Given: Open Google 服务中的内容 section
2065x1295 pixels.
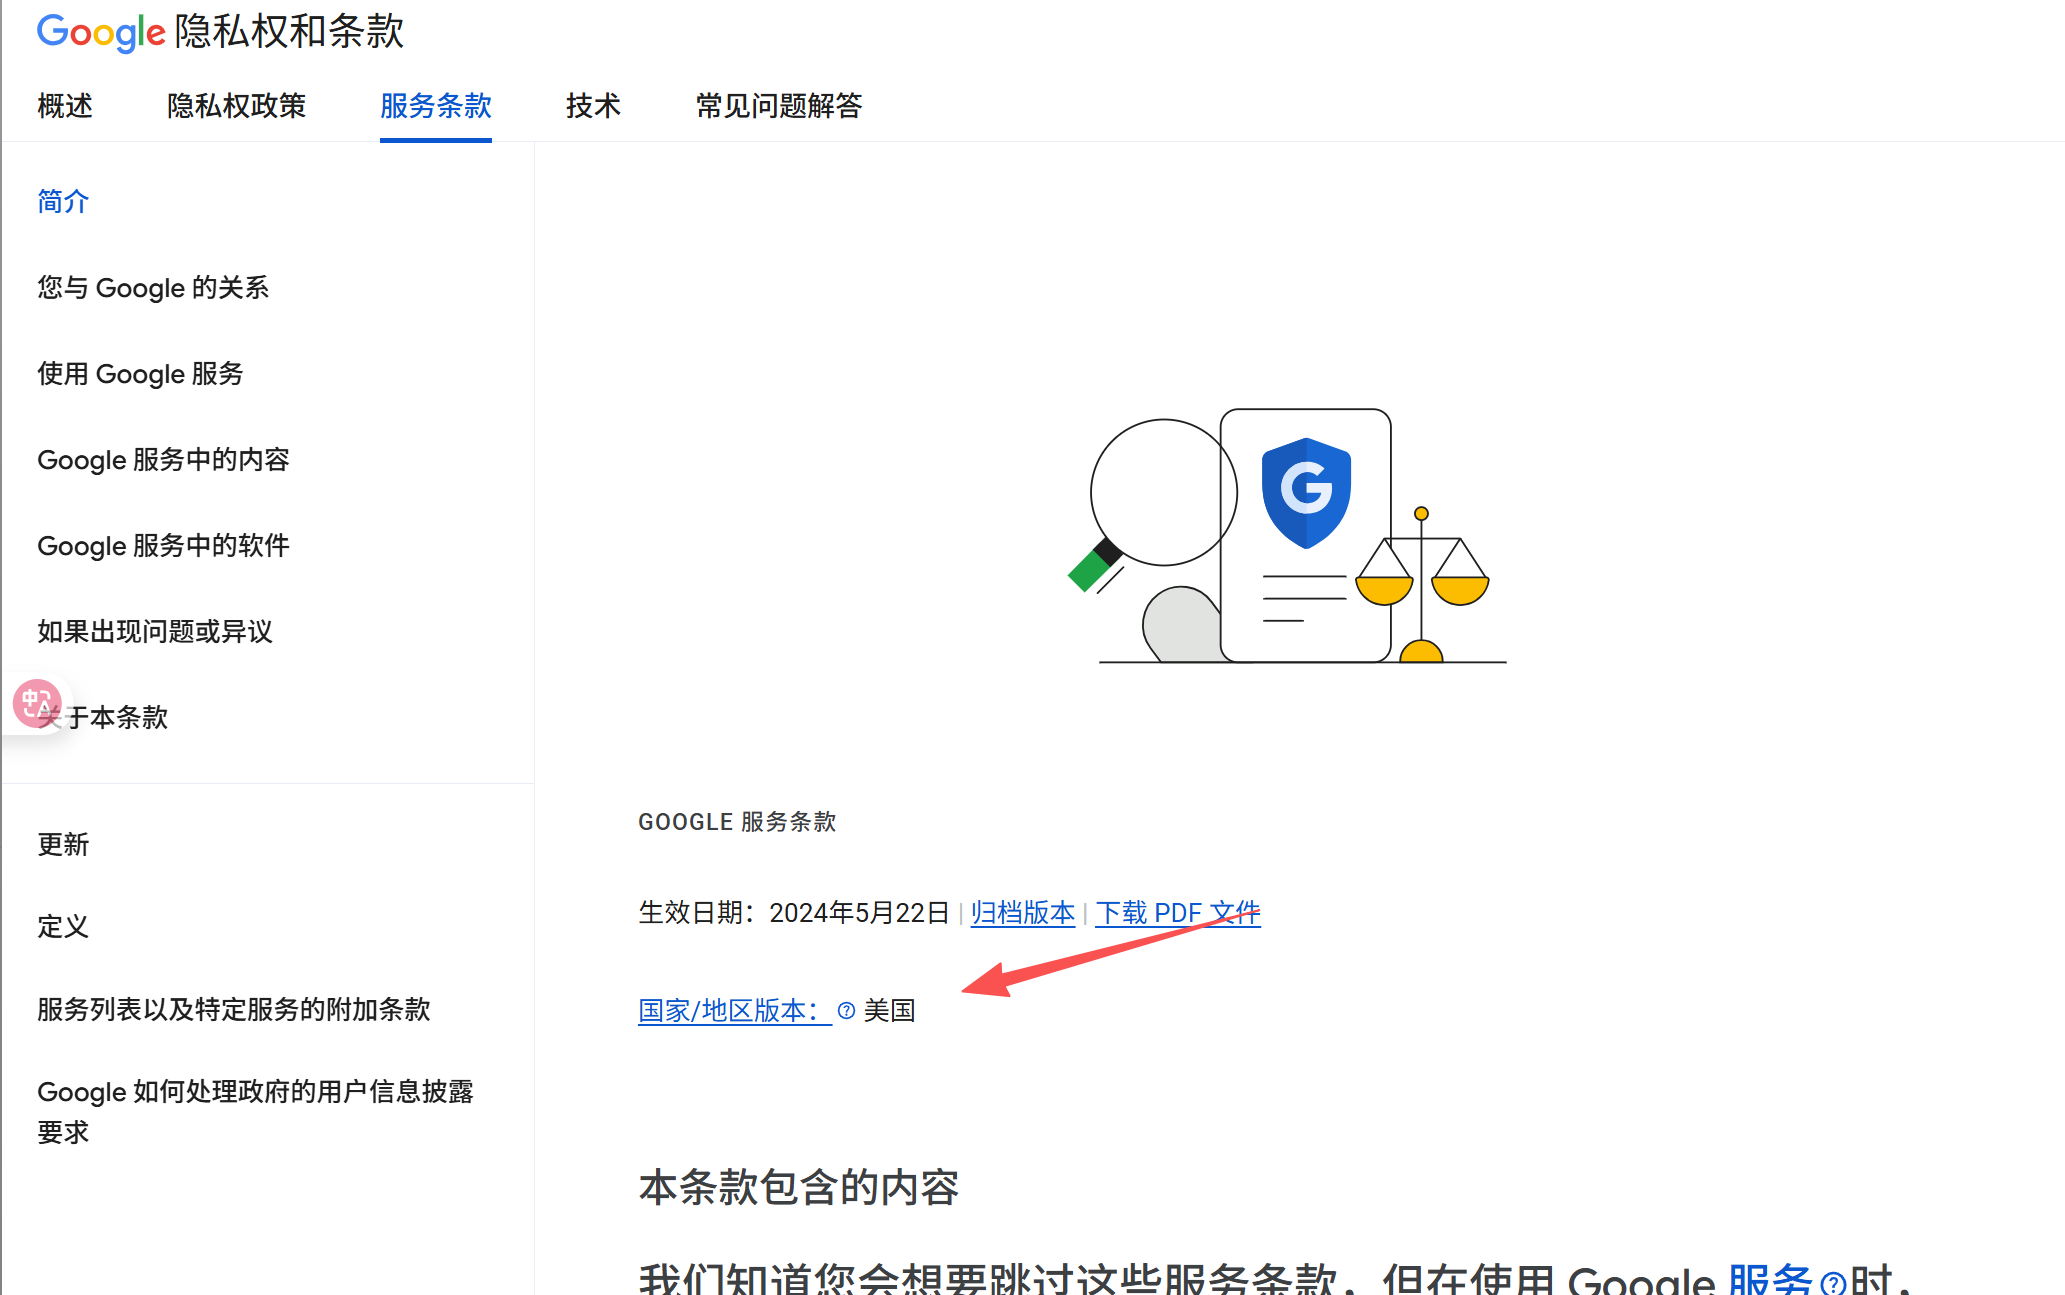Looking at the screenshot, I should [163, 460].
